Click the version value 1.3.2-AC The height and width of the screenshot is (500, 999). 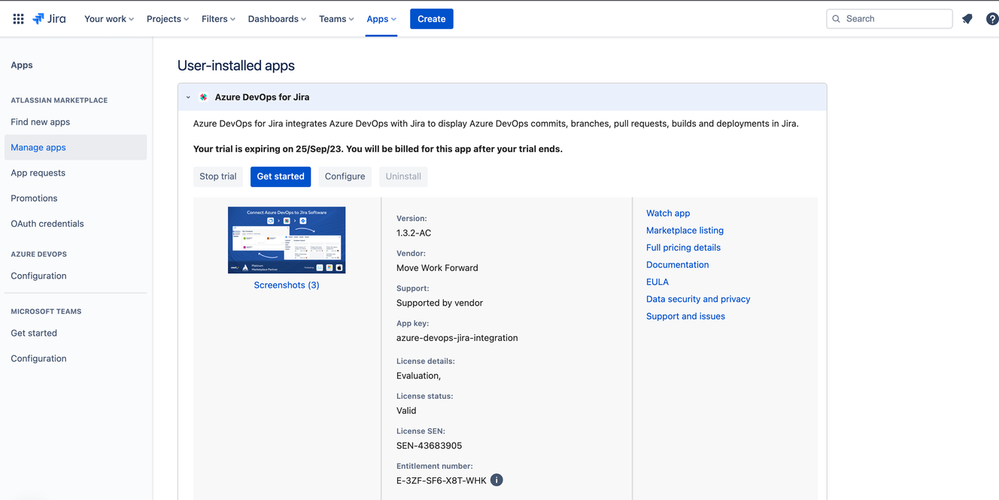[x=413, y=233]
